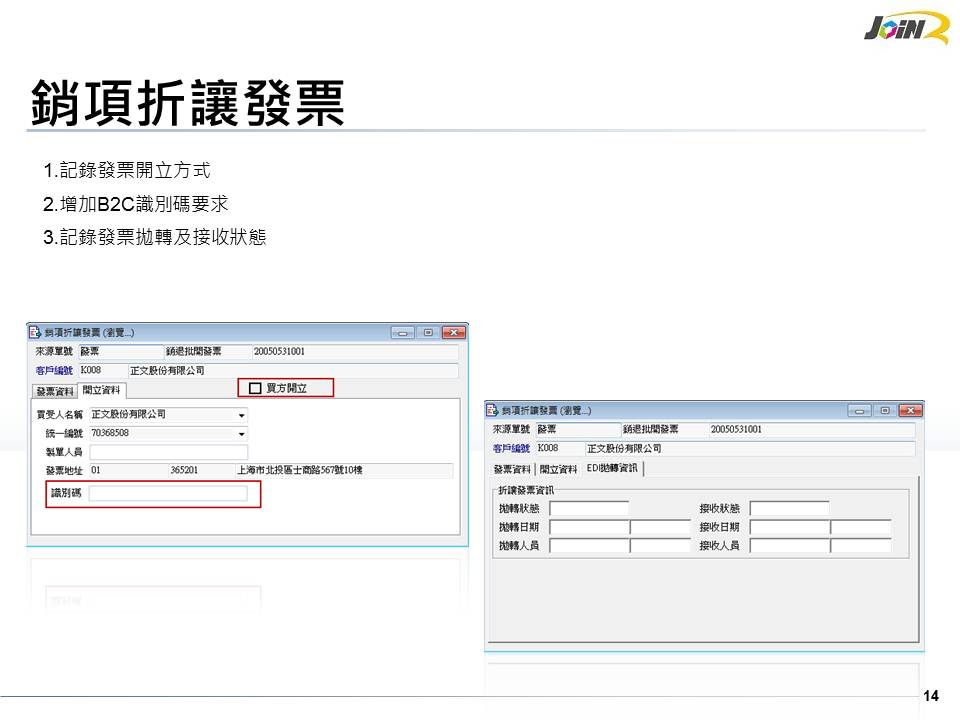Open 開立資料 tab next to EDI拋轉資訊
Screen dimensions: 960x720
point(558,469)
